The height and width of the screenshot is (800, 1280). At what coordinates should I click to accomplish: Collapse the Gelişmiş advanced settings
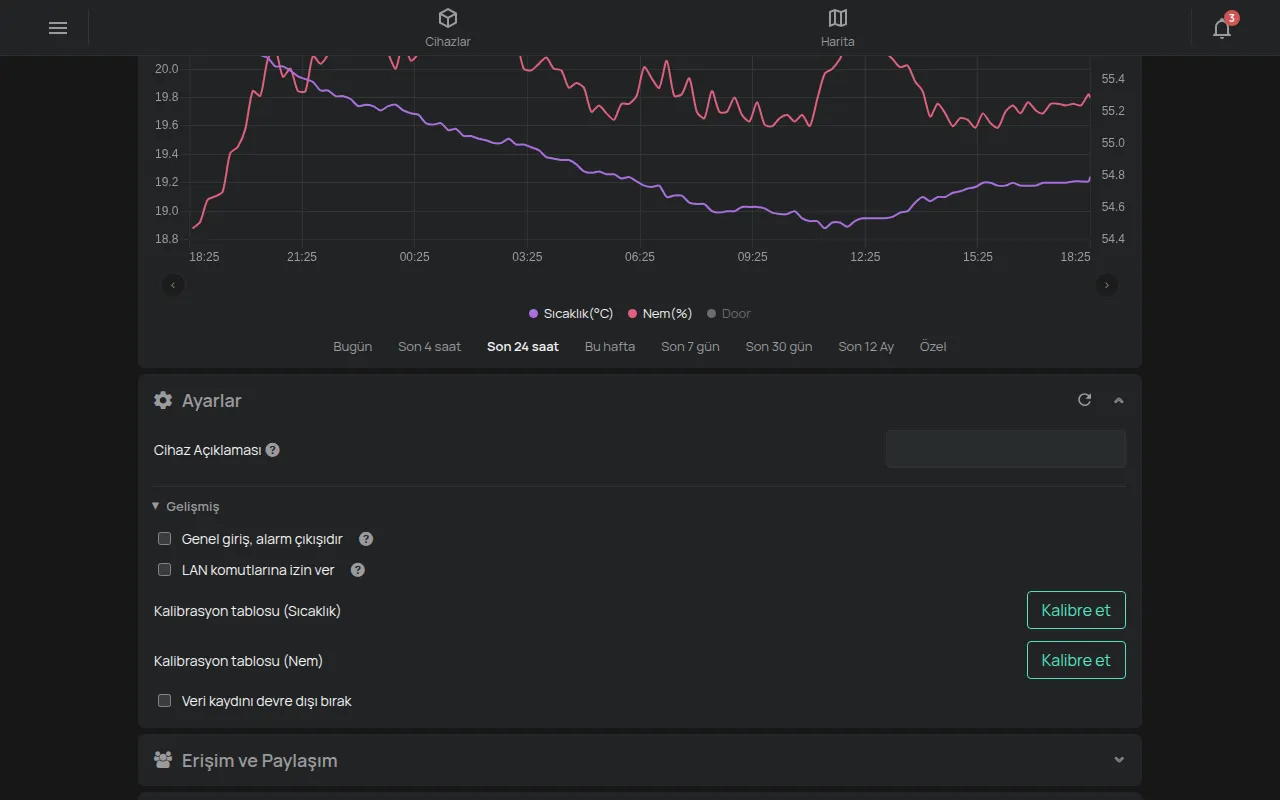pos(186,507)
